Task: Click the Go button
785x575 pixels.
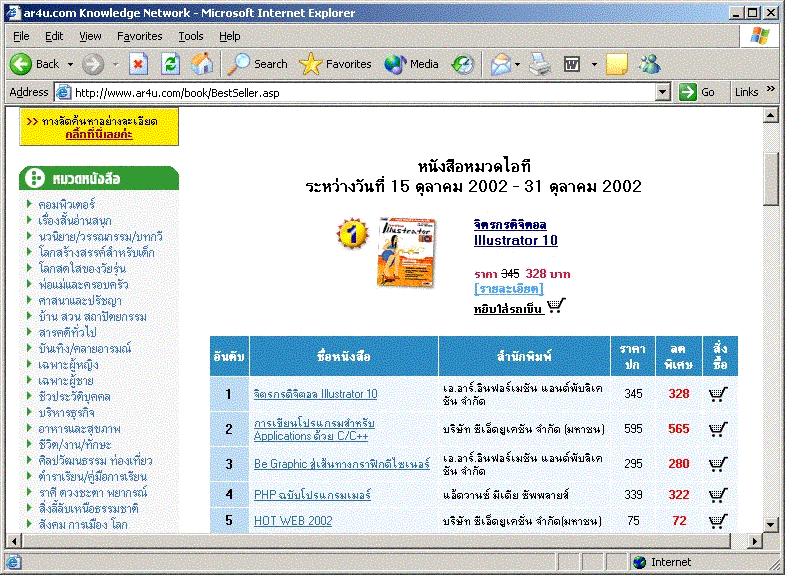Action: coord(698,92)
